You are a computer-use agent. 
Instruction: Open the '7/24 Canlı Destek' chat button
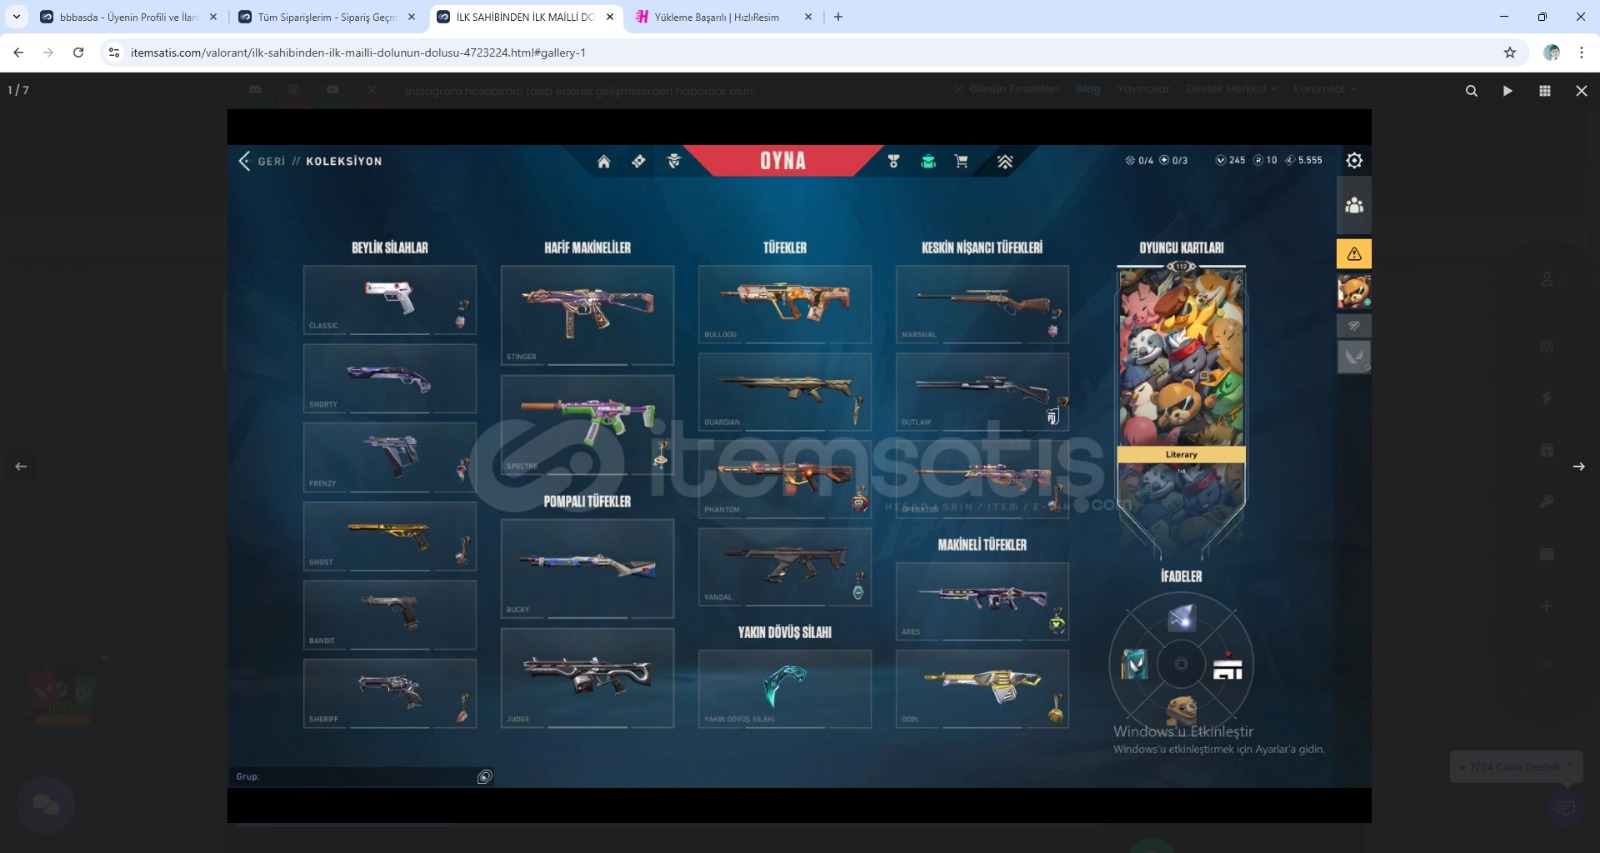pos(1515,767)
